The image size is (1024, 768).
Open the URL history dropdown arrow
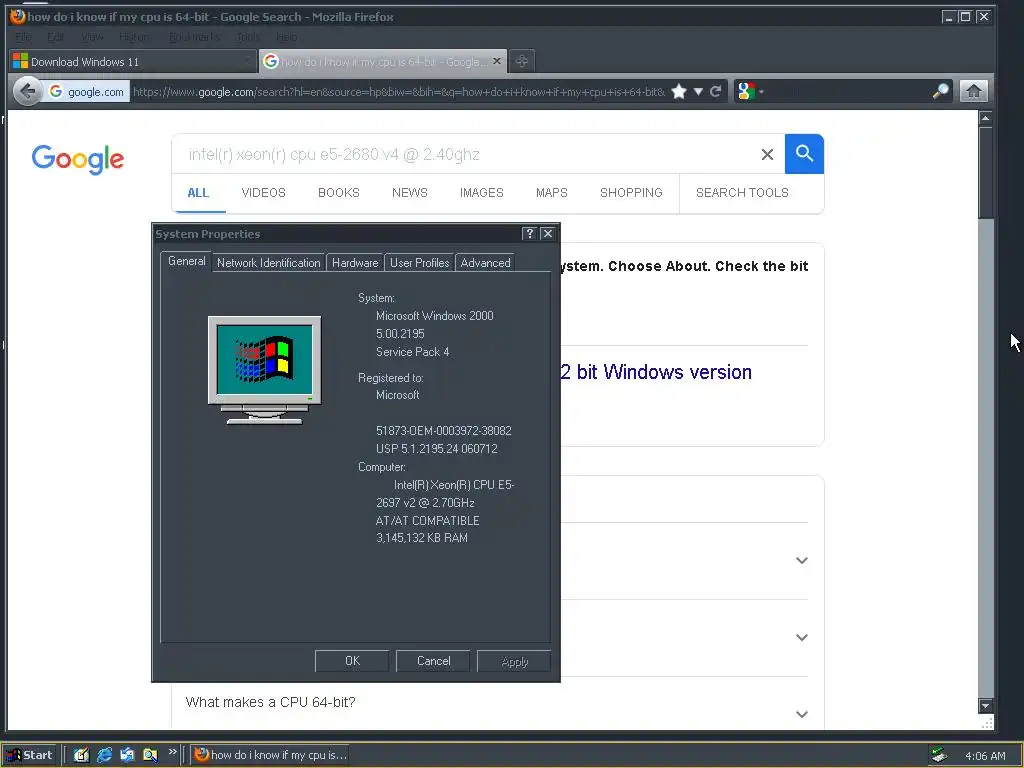point(698,91)
